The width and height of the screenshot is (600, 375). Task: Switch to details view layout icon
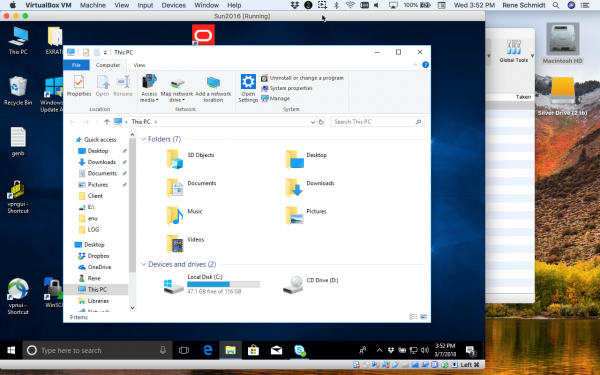click(413, 316)
